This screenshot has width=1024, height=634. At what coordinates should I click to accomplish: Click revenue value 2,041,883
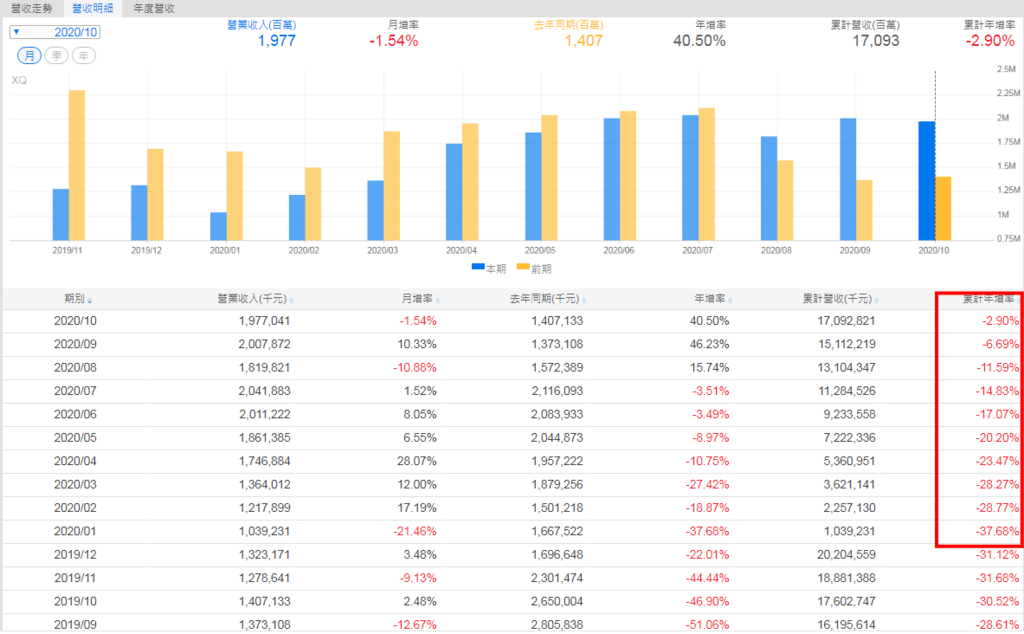click(264, 391)
